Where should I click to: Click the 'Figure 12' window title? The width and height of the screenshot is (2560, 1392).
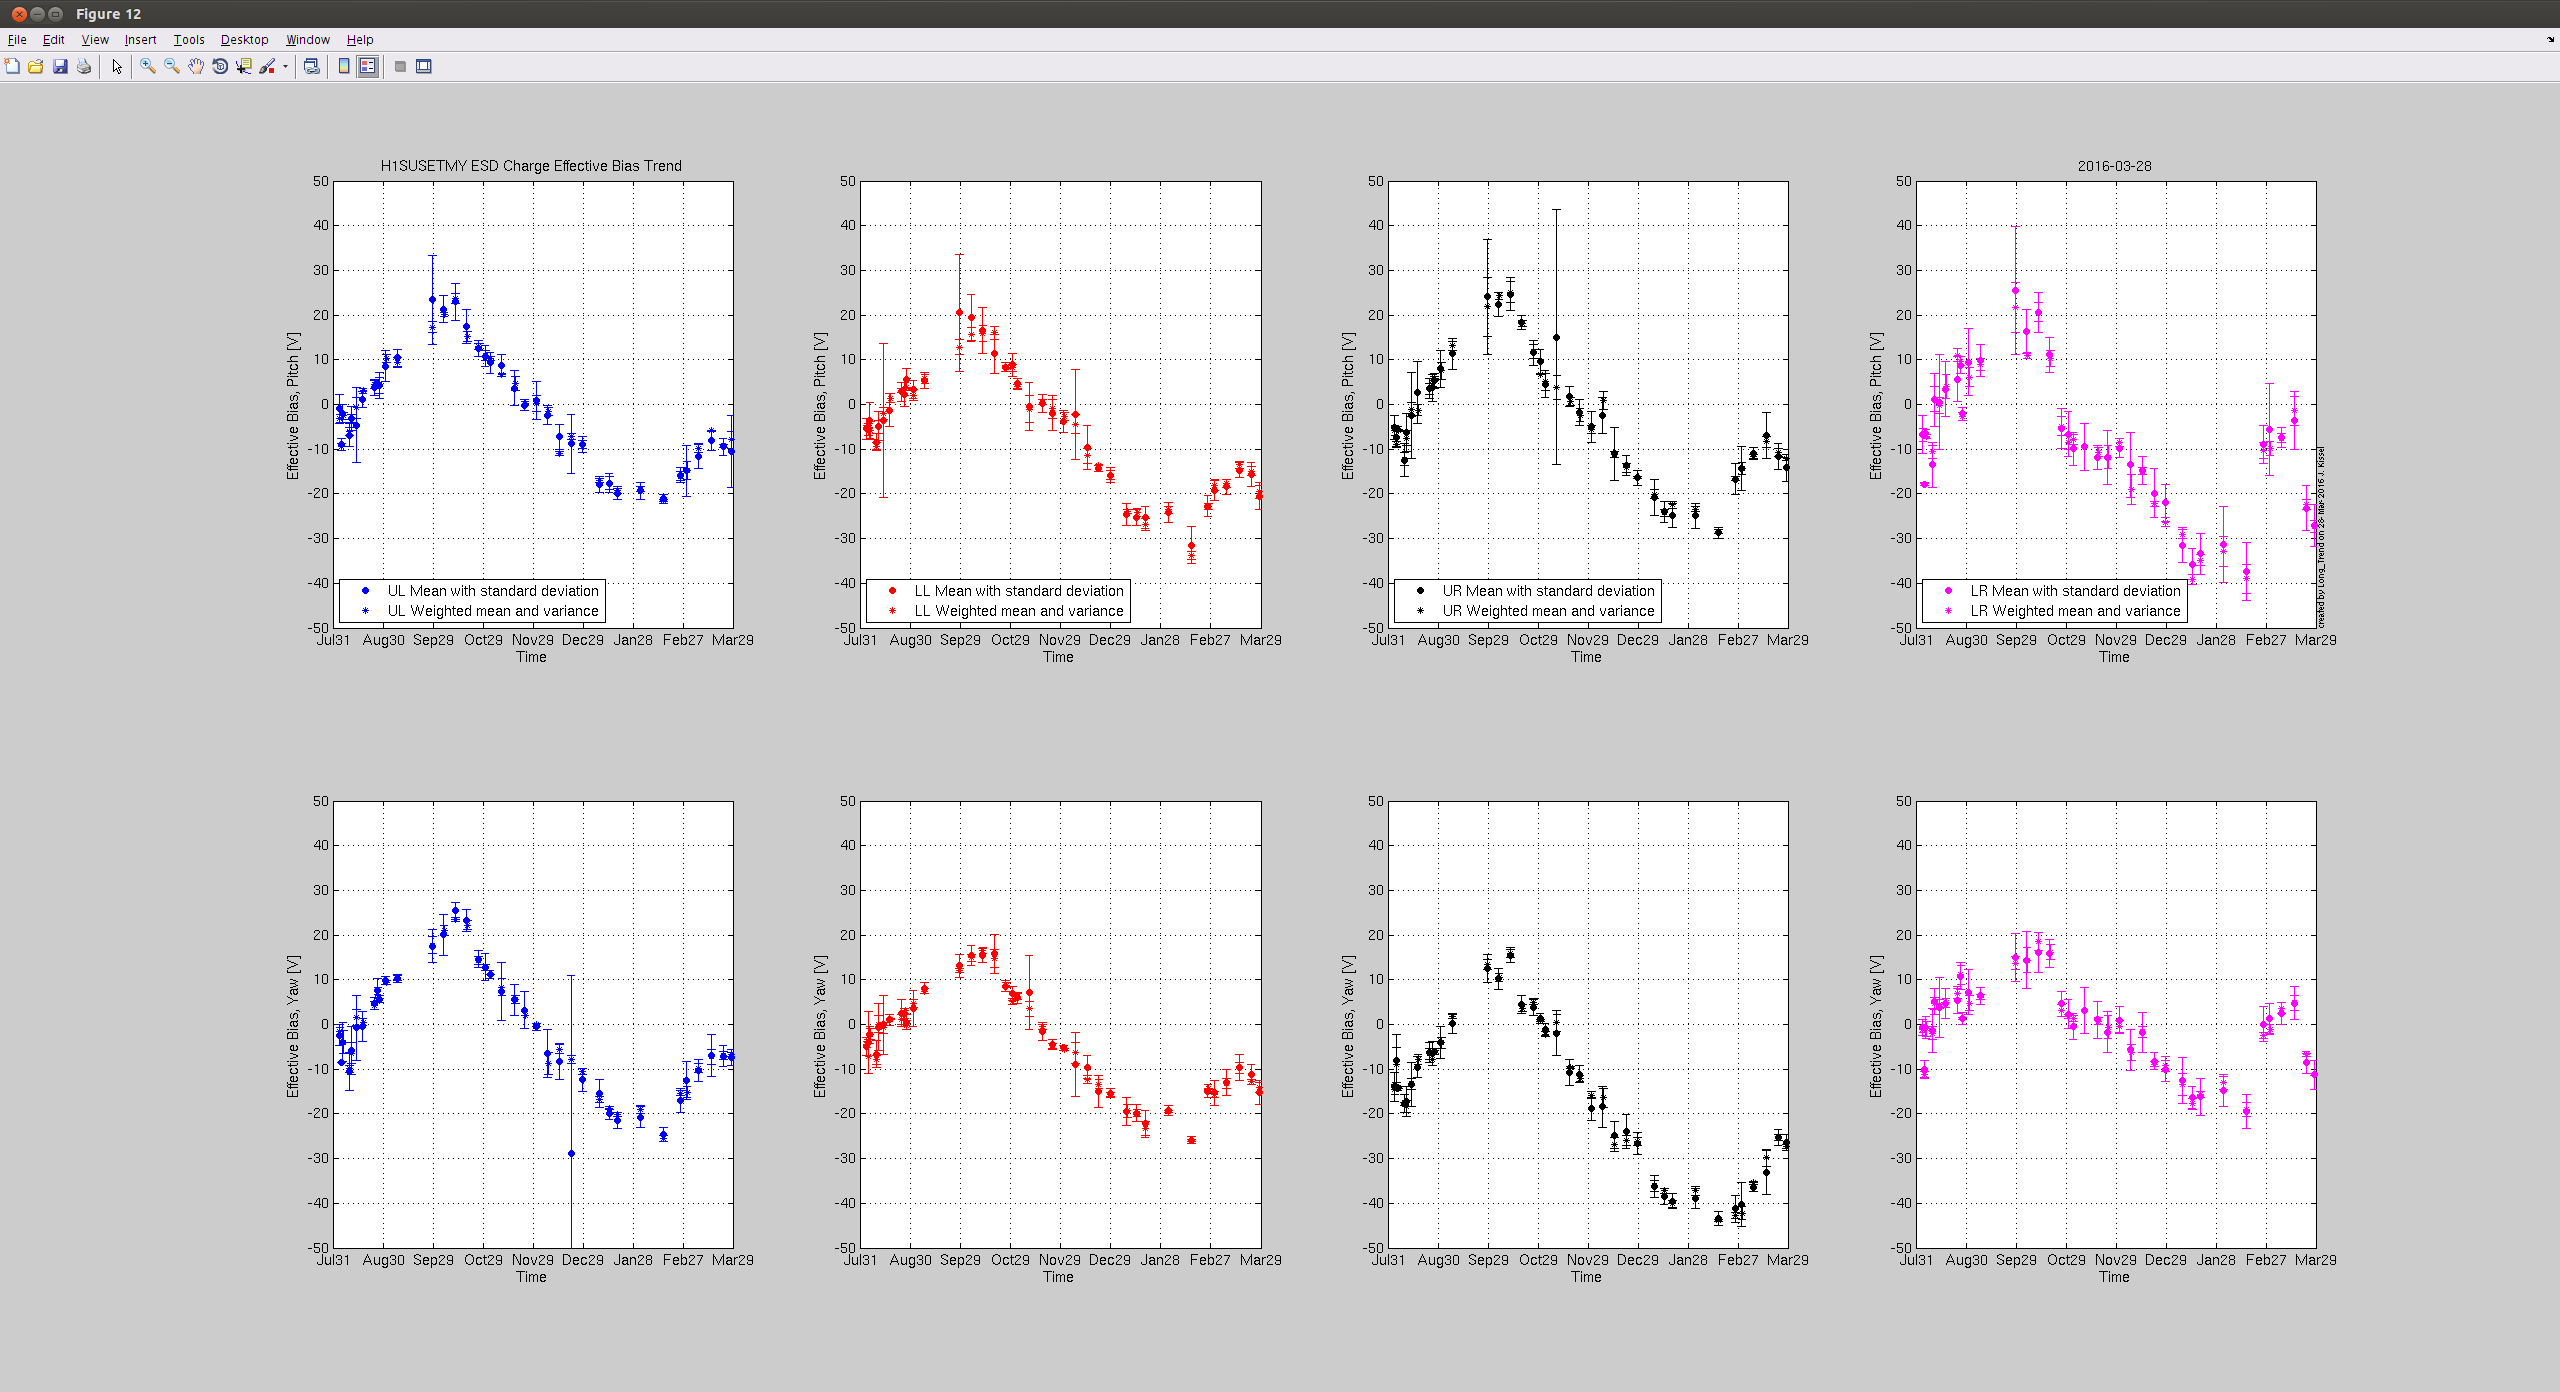point(108,14)
